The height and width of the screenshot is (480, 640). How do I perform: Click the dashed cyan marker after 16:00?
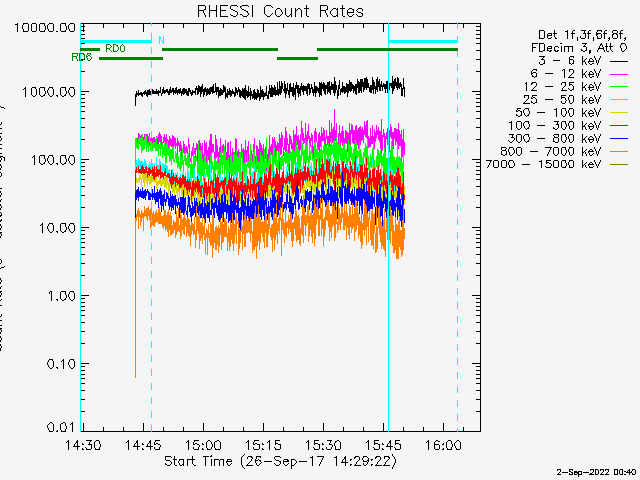click(457, 227)
